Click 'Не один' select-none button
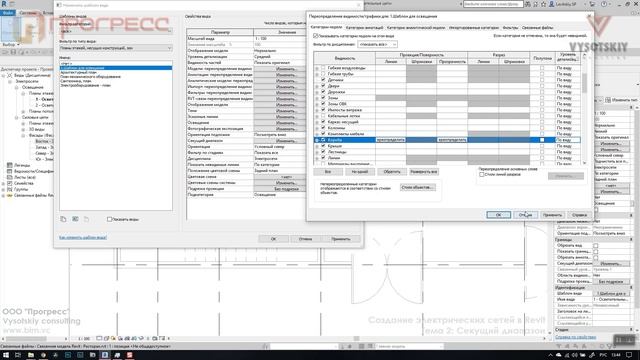This screenshot has height=360, width=640. pyautogui.click(x=360, y=172)
